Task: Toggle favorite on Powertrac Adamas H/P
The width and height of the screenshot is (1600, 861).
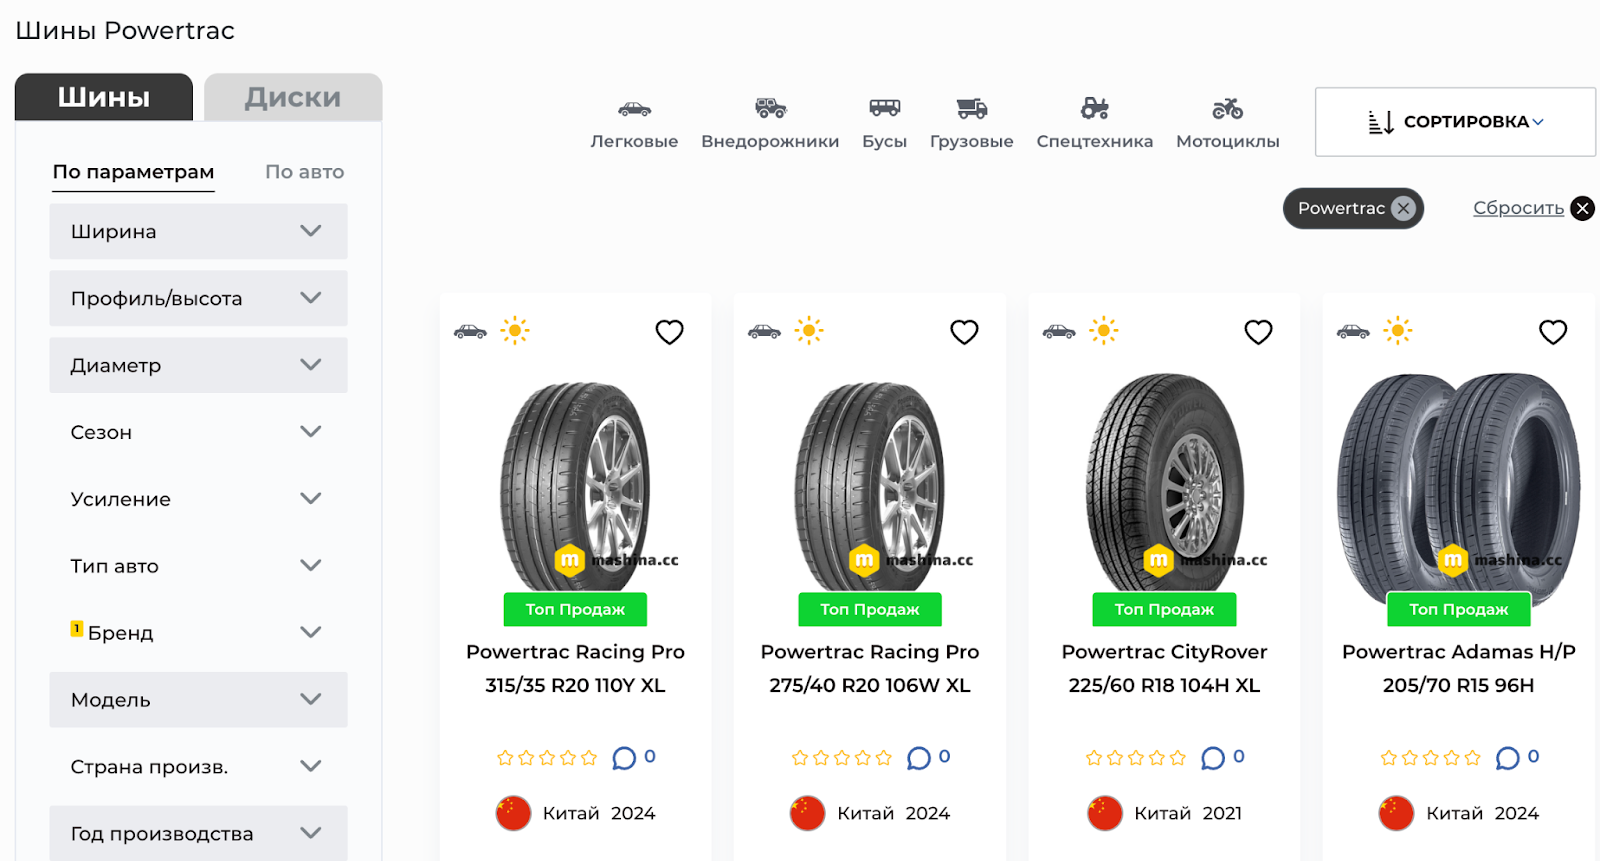Action: click(1552, 332)
